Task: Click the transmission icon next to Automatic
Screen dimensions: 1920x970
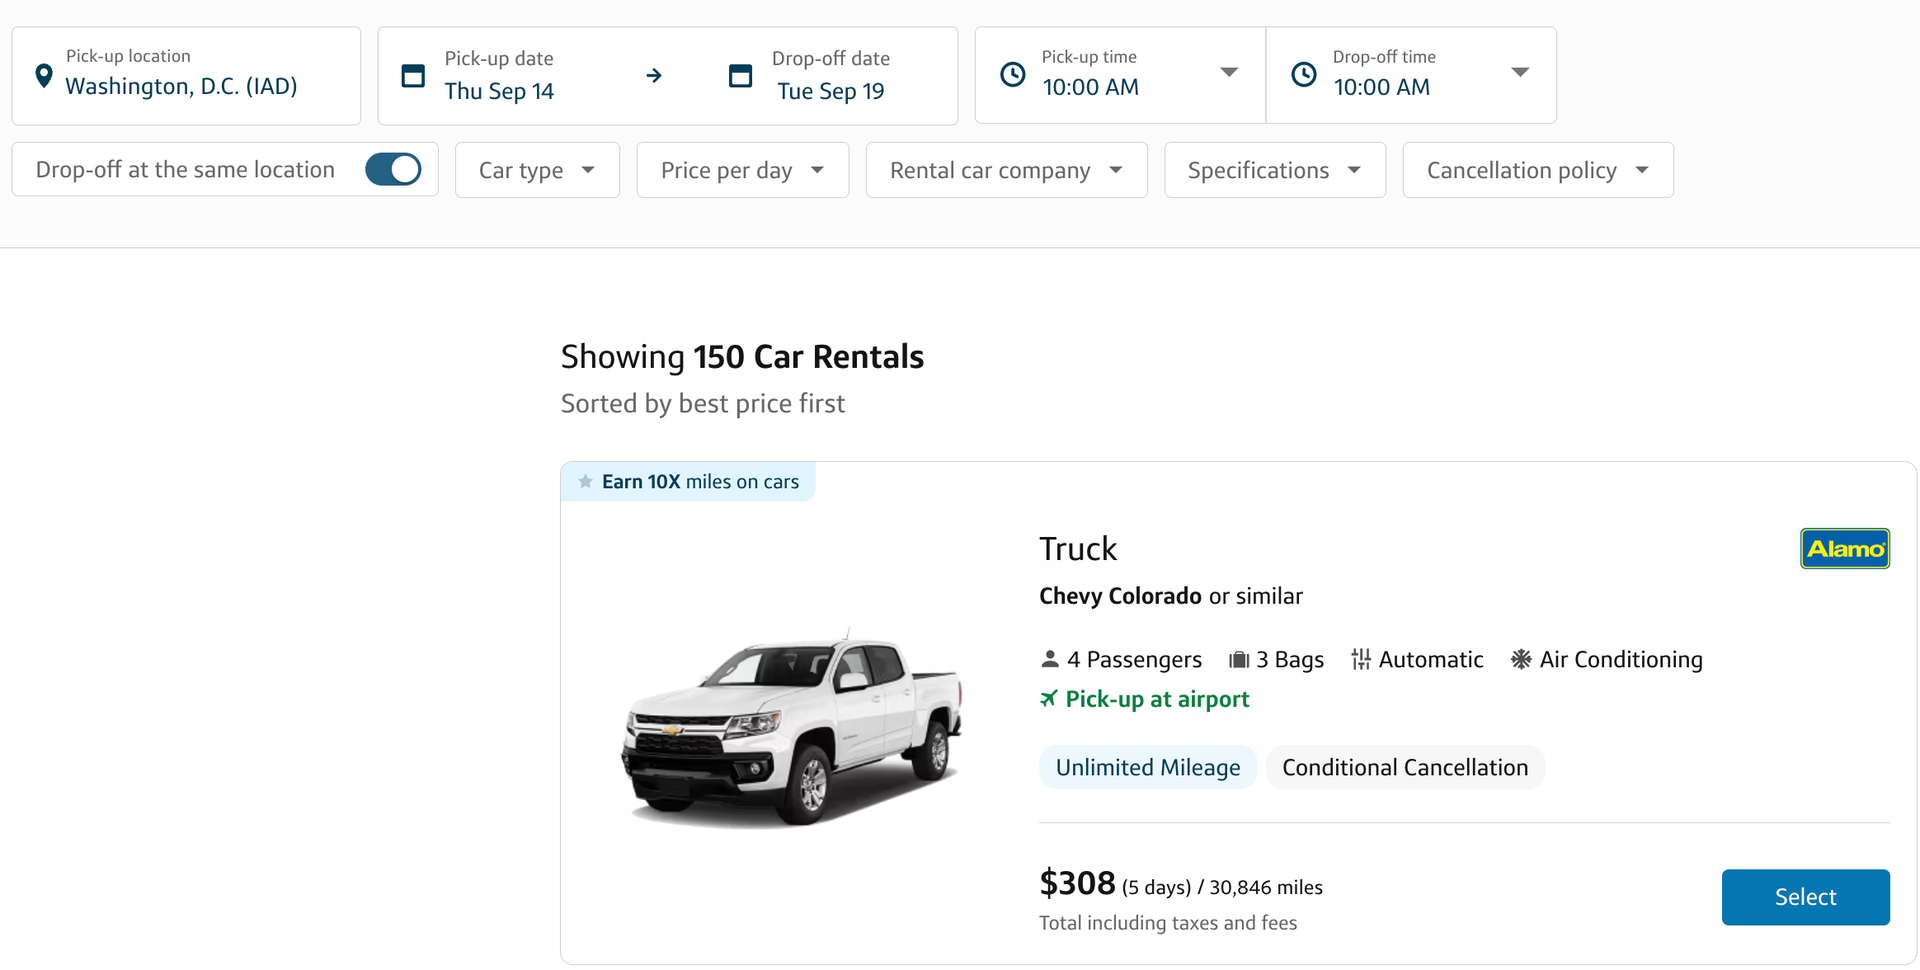Action: click(1361, 658)
